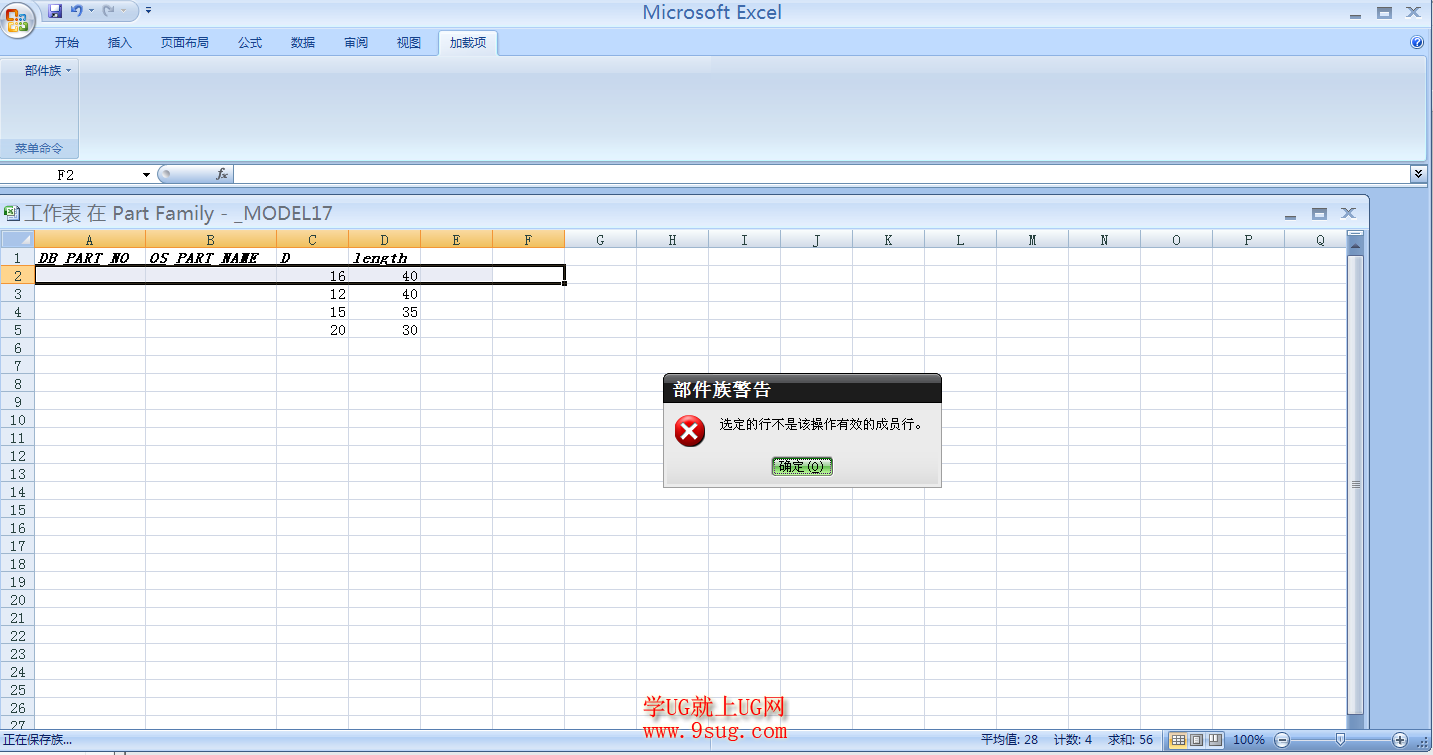Open the 页面布局 ribbon tab

[185, 43]
